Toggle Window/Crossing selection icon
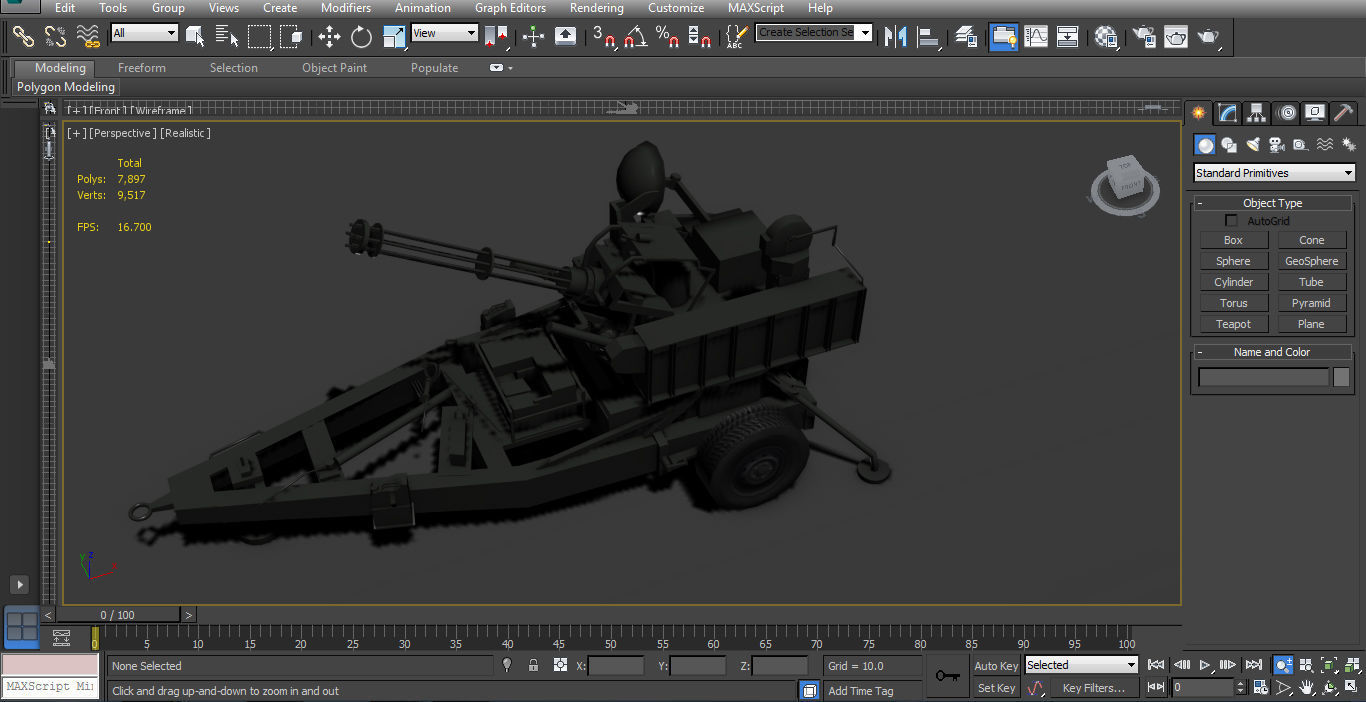The image size is (1366, 702). [x=291, y=37]
